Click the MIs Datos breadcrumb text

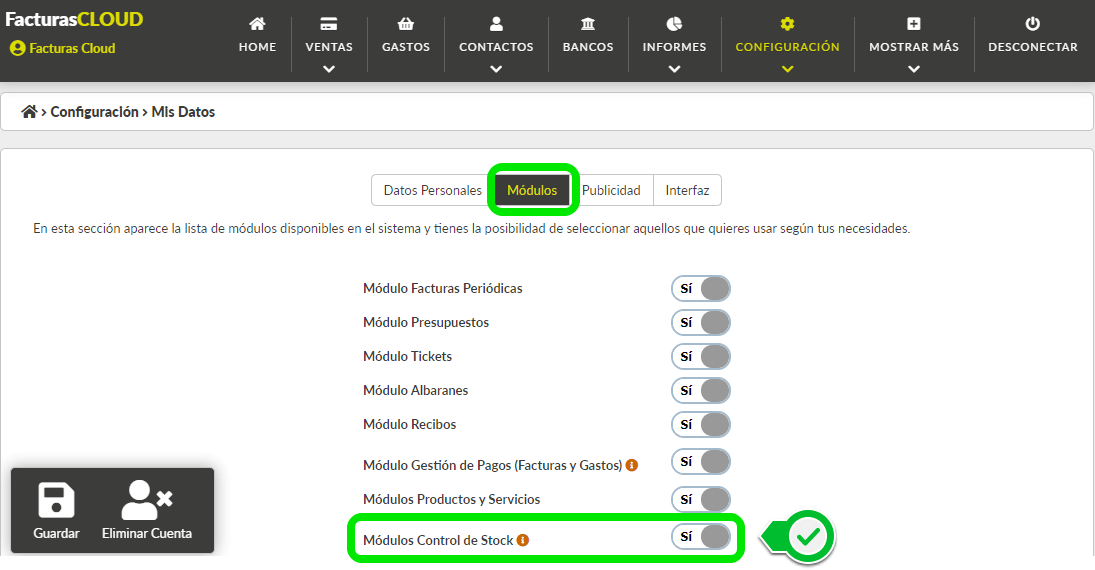pos(183,112)
